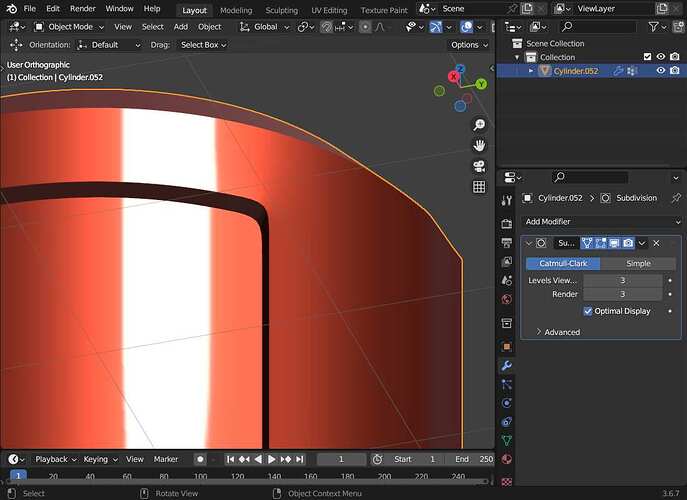The height and width of the screenshot is (500, 687).
Task: Open the Modifier properties wrench tab
Action: coord(506,365)
